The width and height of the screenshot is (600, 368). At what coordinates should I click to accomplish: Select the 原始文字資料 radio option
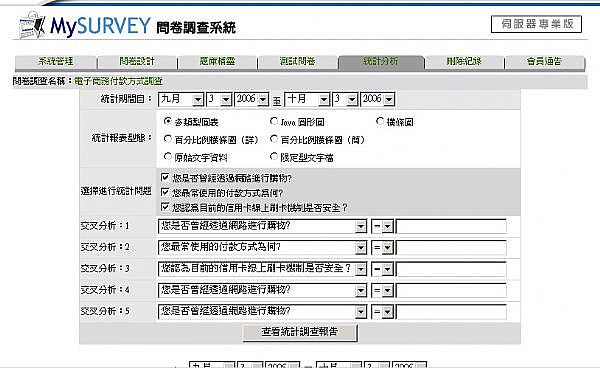coord(167,156)
